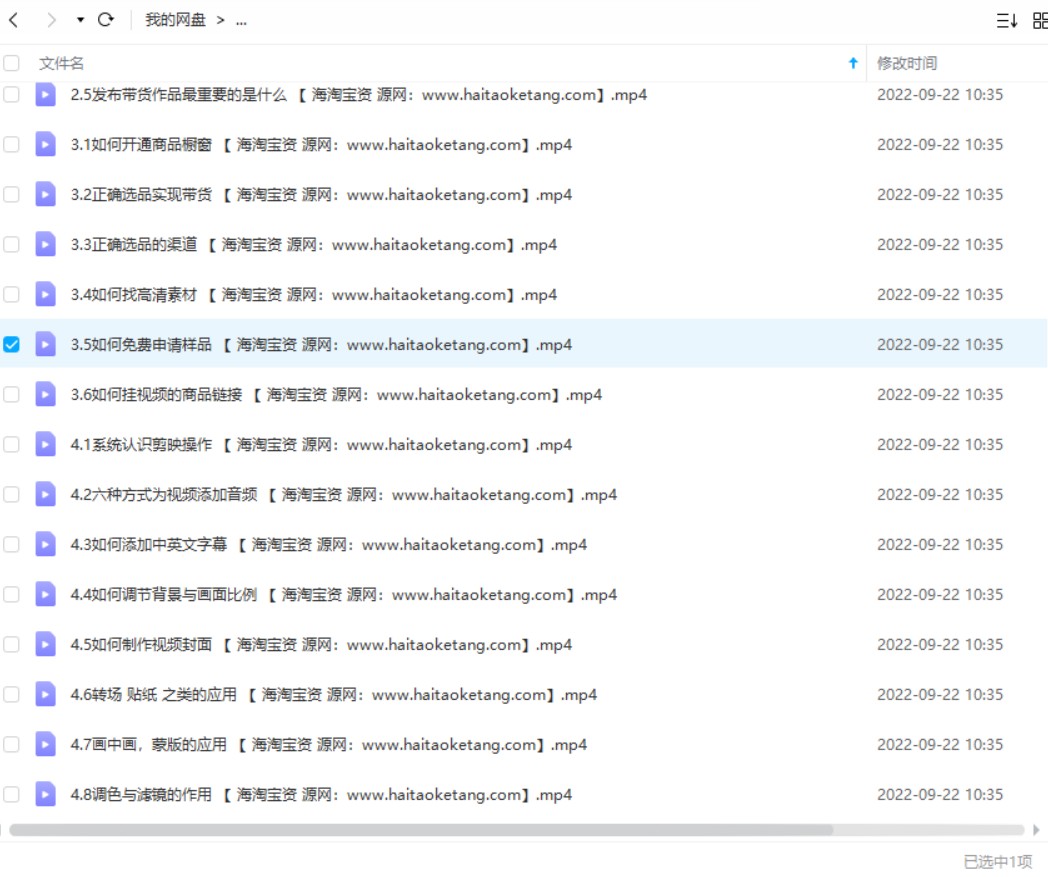Click video icon of 4.5如何制作视频封面
Image resolution: width=1048 pixels, height=877 pixels.
[x=45, y=644]
